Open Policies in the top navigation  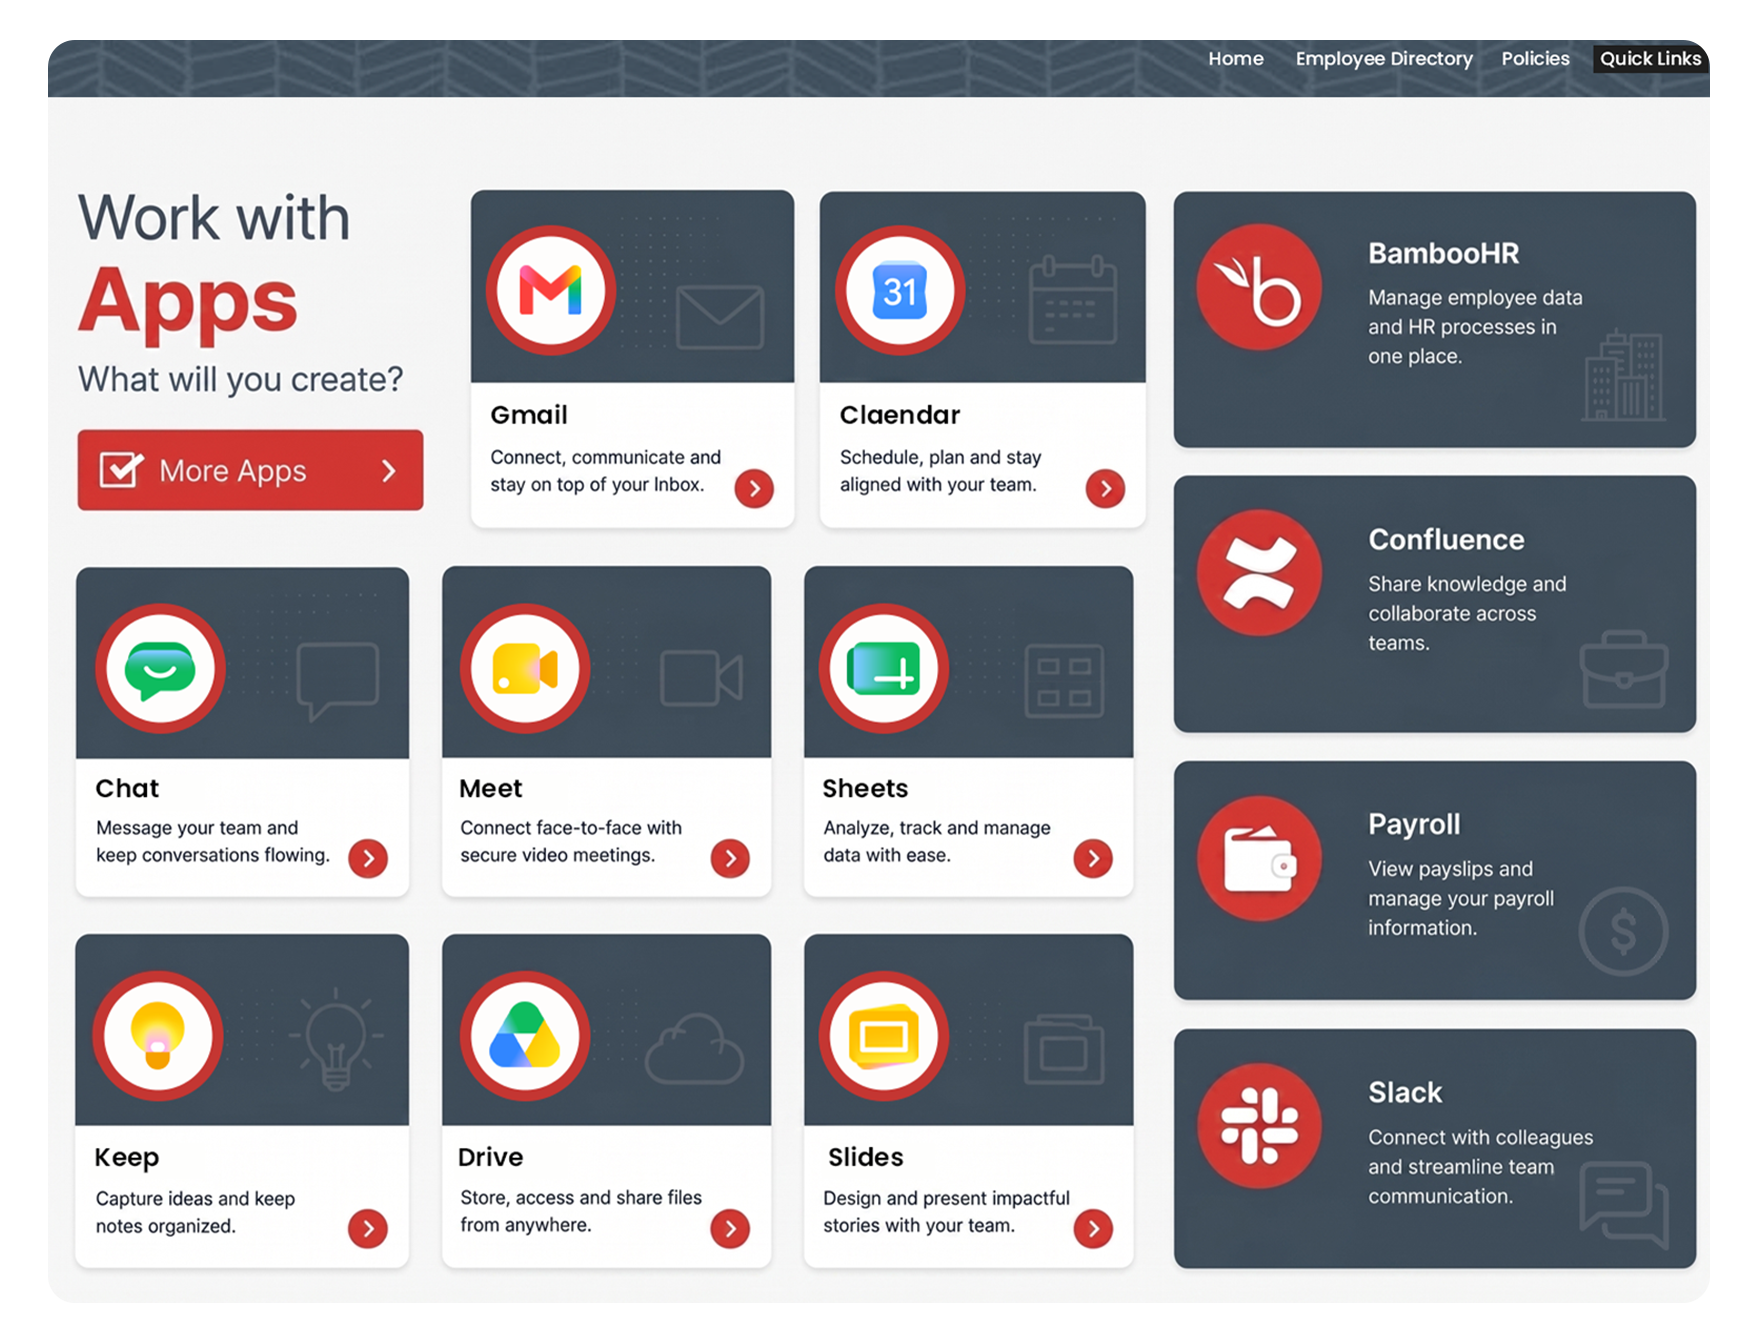(1535, 59)
